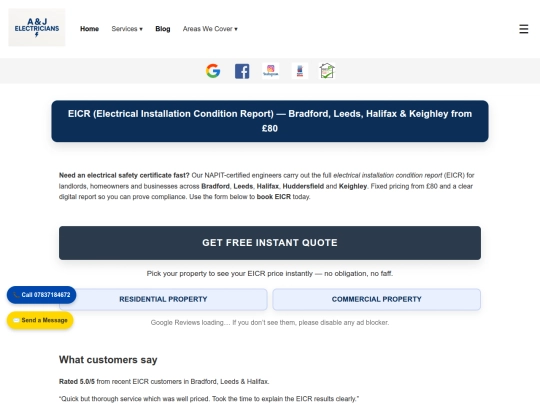Click the Get Free Instant Quote button
This screenshot has width=540, height=405.
point(270,243)
